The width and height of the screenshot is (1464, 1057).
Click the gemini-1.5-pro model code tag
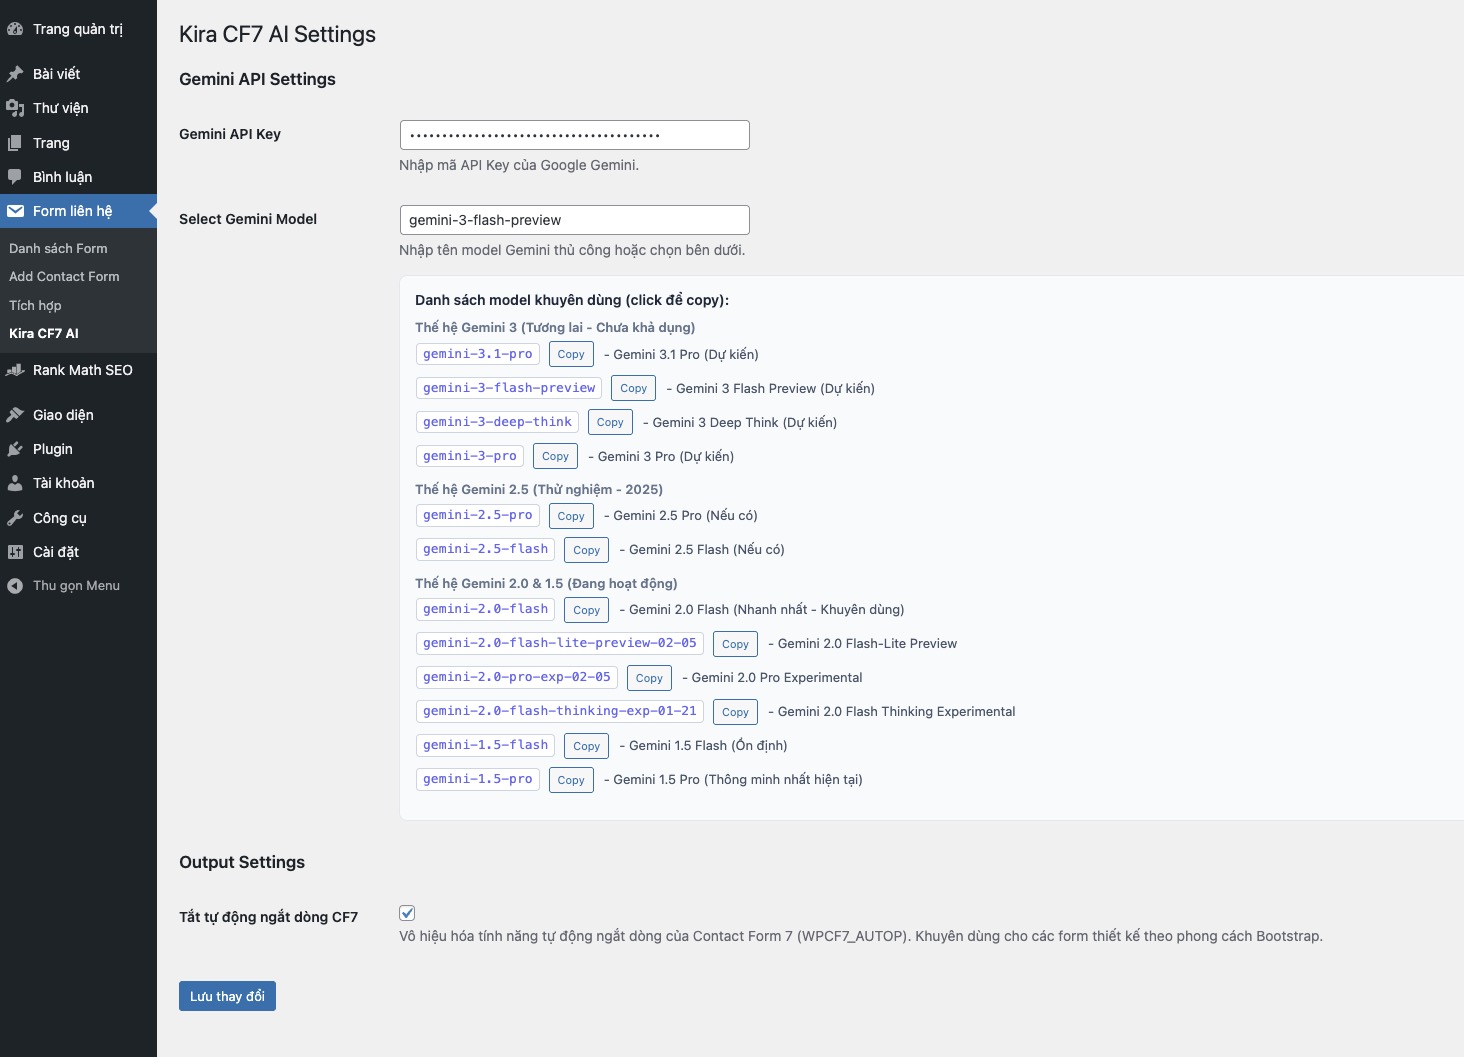tap(477, 779)
